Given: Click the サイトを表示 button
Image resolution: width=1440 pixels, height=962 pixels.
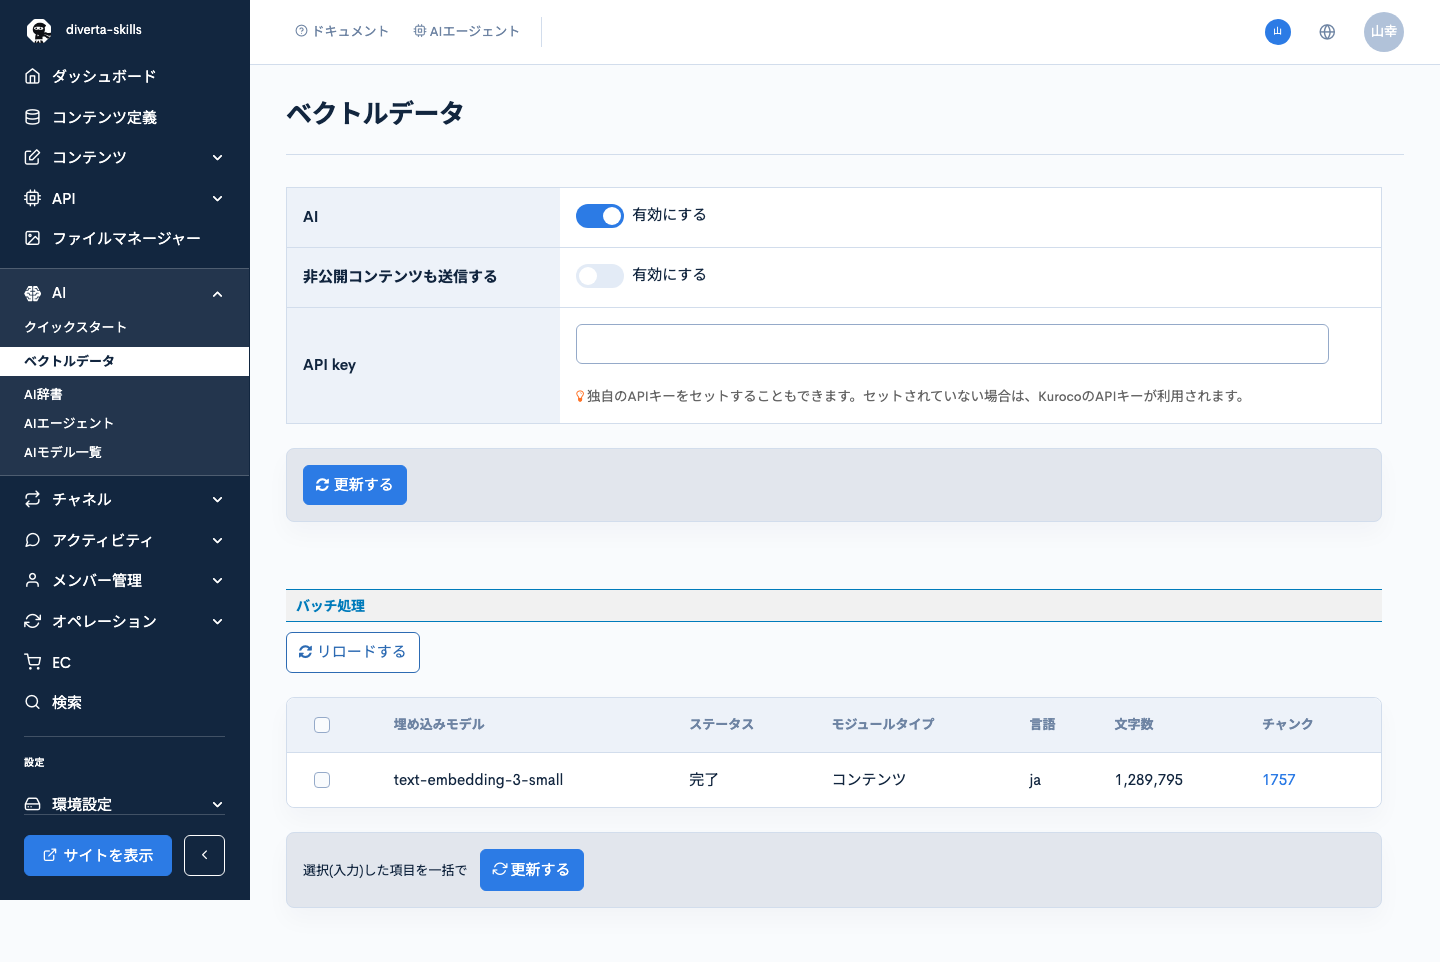Looking at the screenshot, I should point(98,855).
